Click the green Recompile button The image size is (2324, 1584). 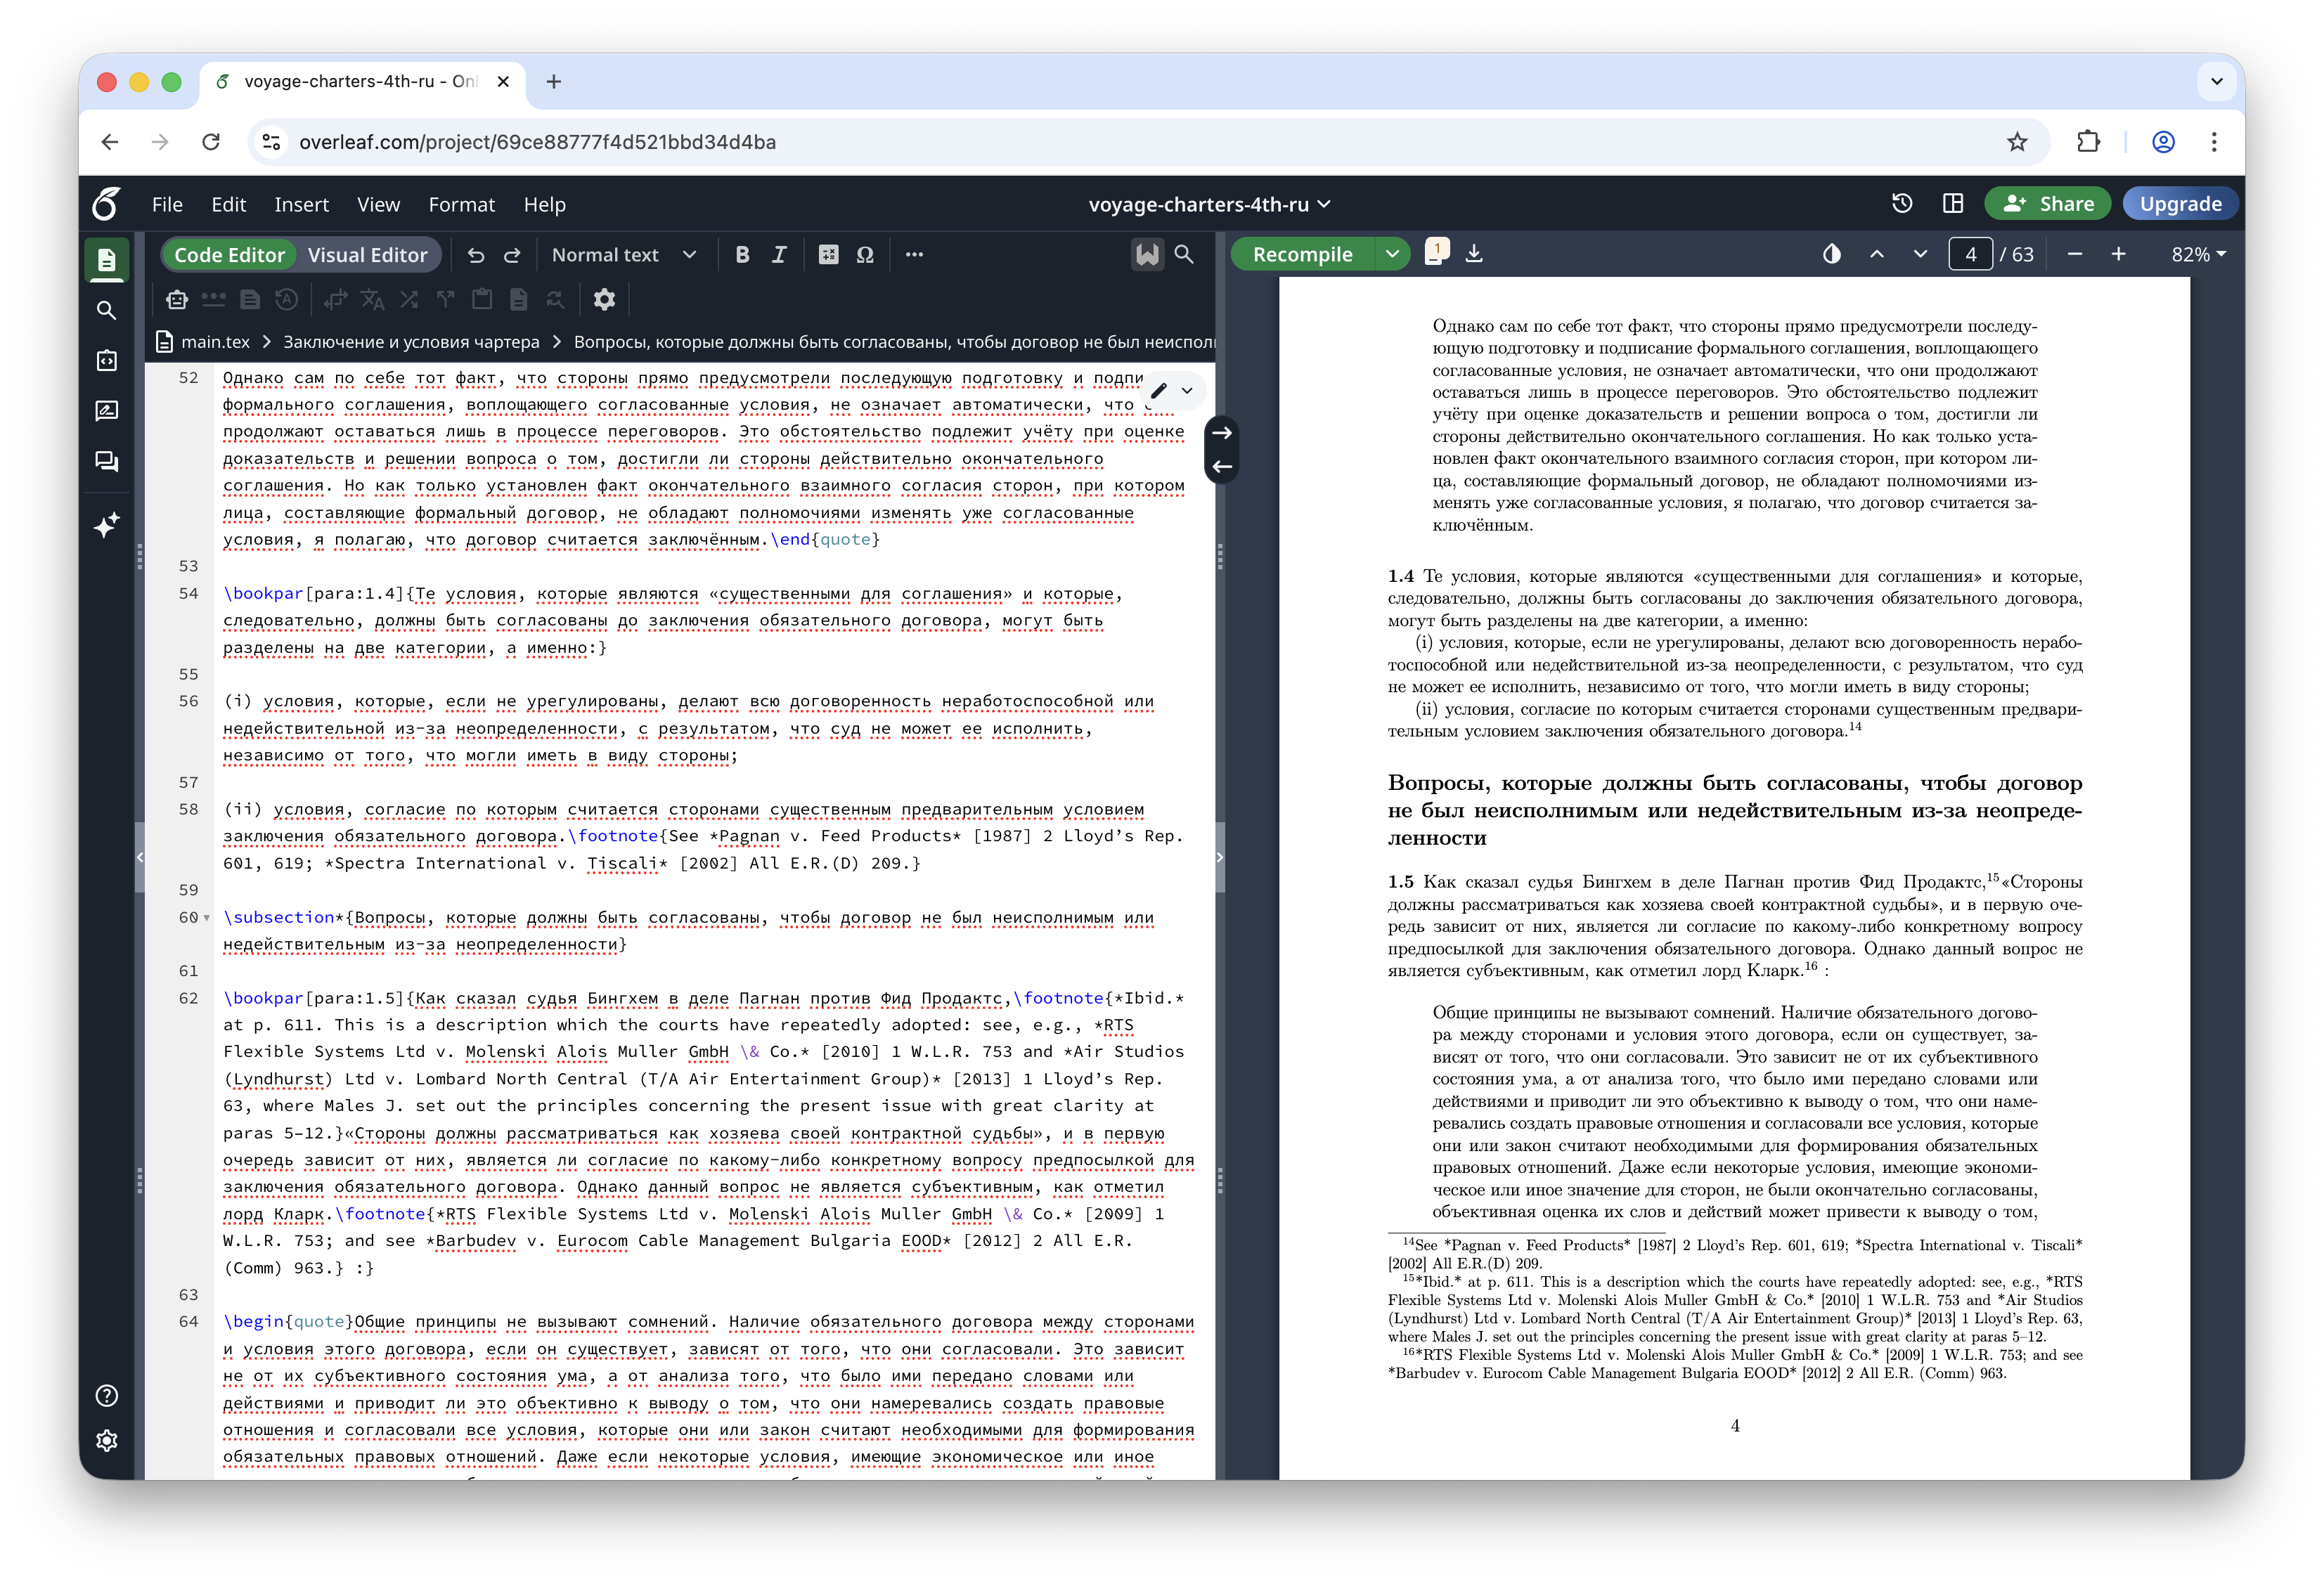[x=1302, y=254]
